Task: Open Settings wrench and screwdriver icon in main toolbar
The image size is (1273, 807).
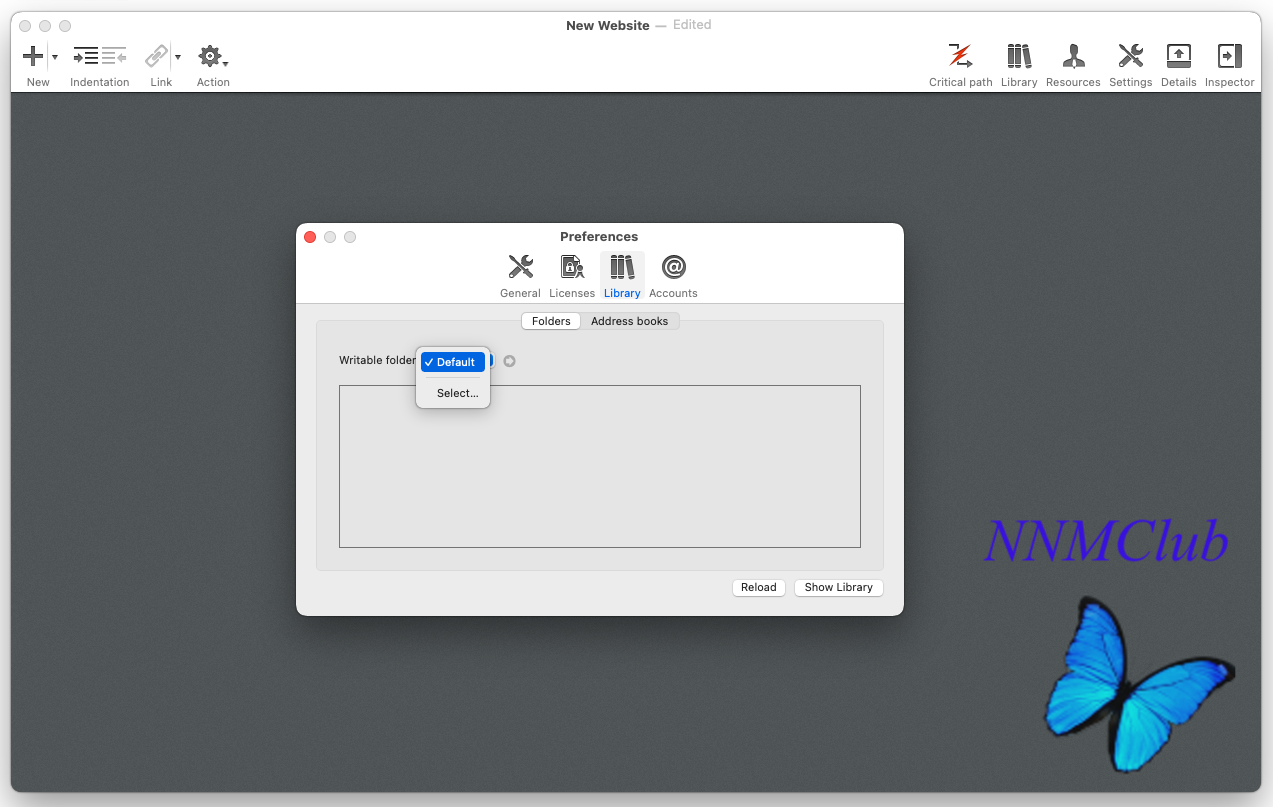Action: pyautogui.click(x=1130, y=56)
